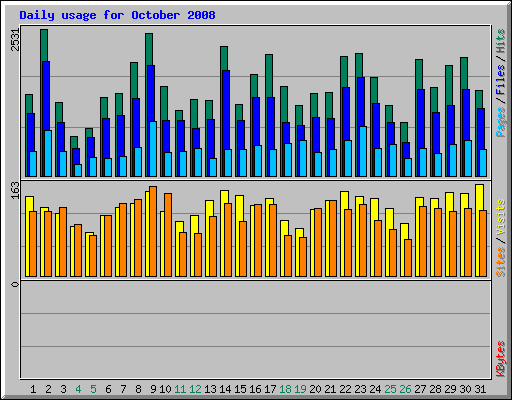The image size is (512, 400).
Task: Click day label '17' on the x-axis
Action: coord(270,389)
